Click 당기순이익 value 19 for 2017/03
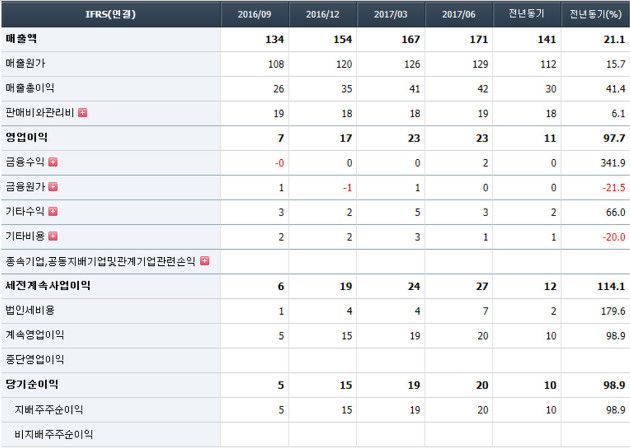This screenshot has width=630, height=448. pyautogui.click(x=414, y=385)
